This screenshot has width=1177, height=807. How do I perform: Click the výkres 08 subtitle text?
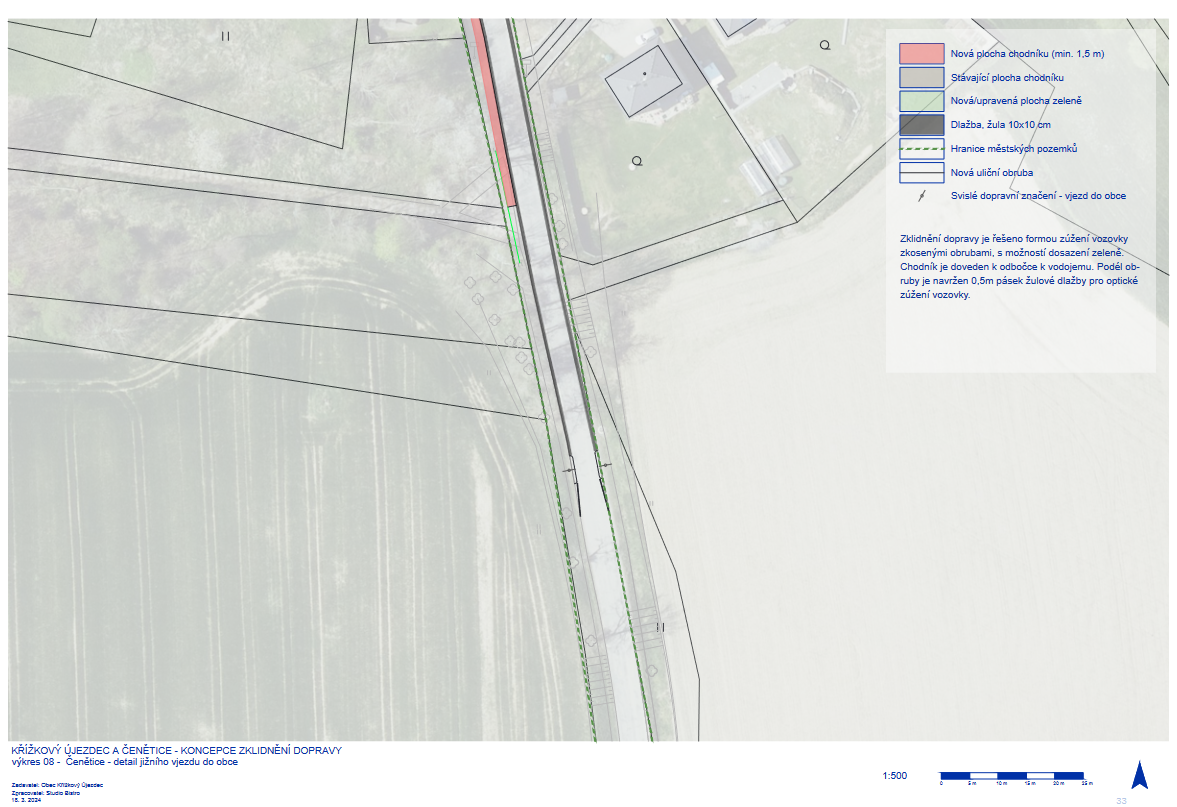(x=124, y=762)
